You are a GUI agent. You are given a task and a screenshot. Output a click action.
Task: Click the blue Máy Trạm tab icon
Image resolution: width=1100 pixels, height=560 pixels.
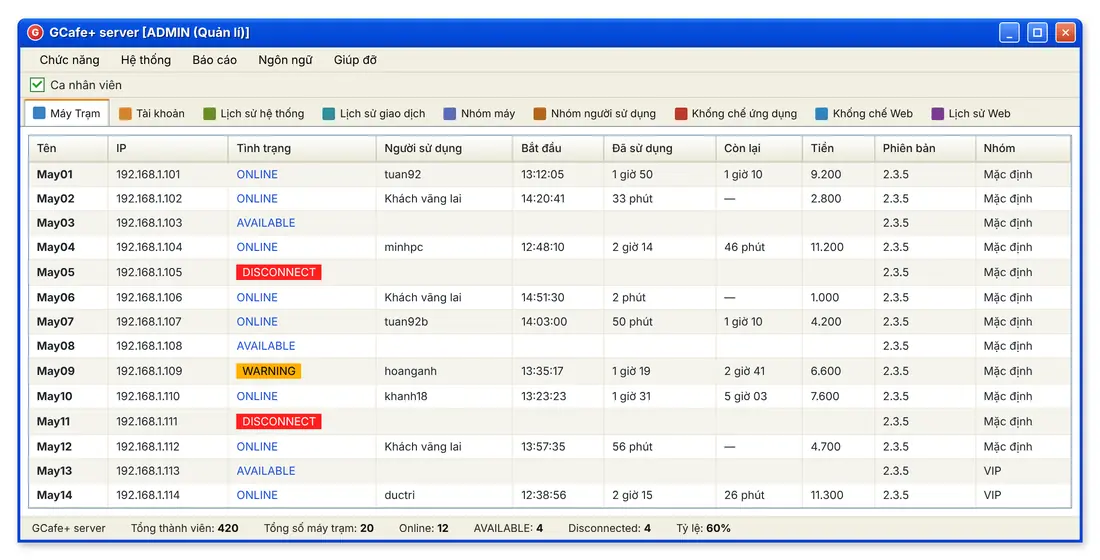(x=39, y=113)
